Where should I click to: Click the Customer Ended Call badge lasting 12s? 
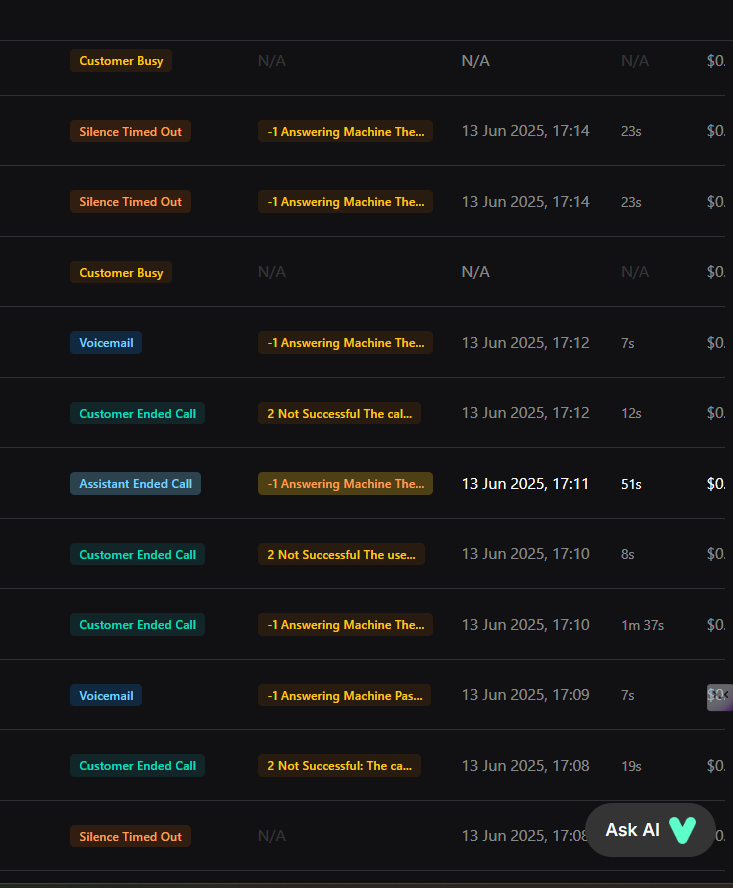pos(137,413)
